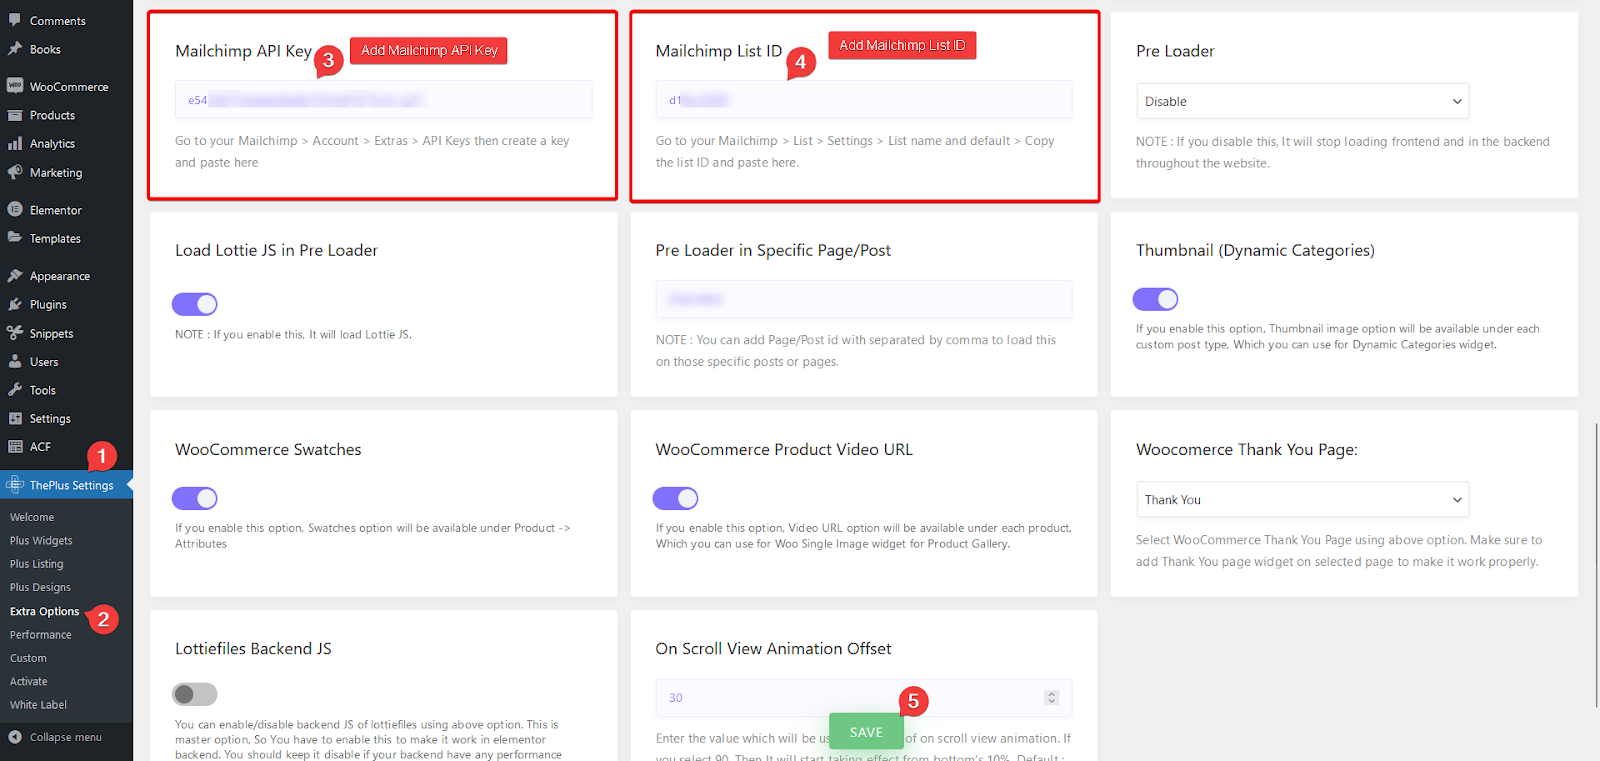Click On Scroll View Animation Offset field

[864, 698]
